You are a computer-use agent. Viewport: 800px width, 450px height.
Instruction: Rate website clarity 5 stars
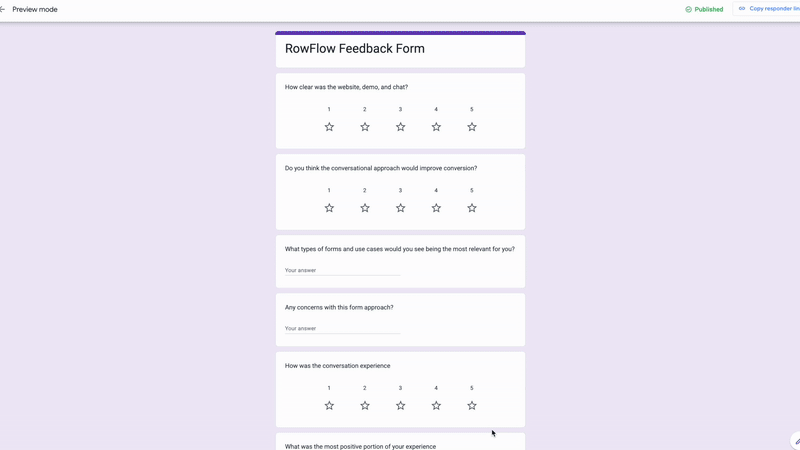coord(472,127)
